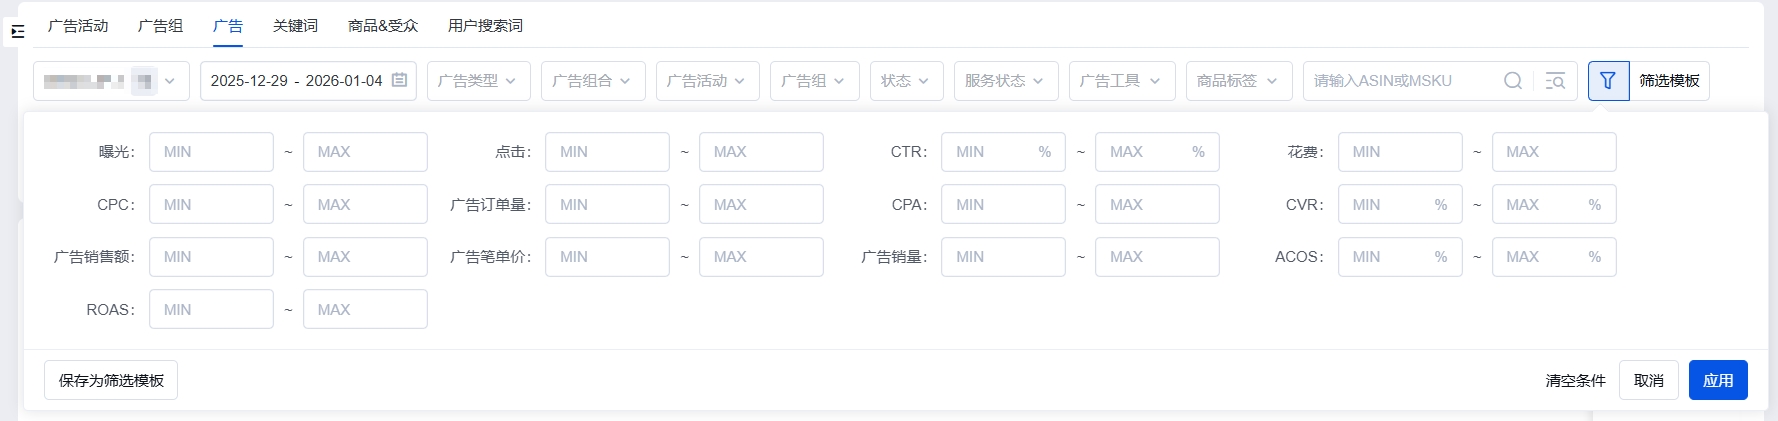The width and height of the screenshot is (1778, 421).
Task: Expand the sidebar menu icon
Action: 17,32
